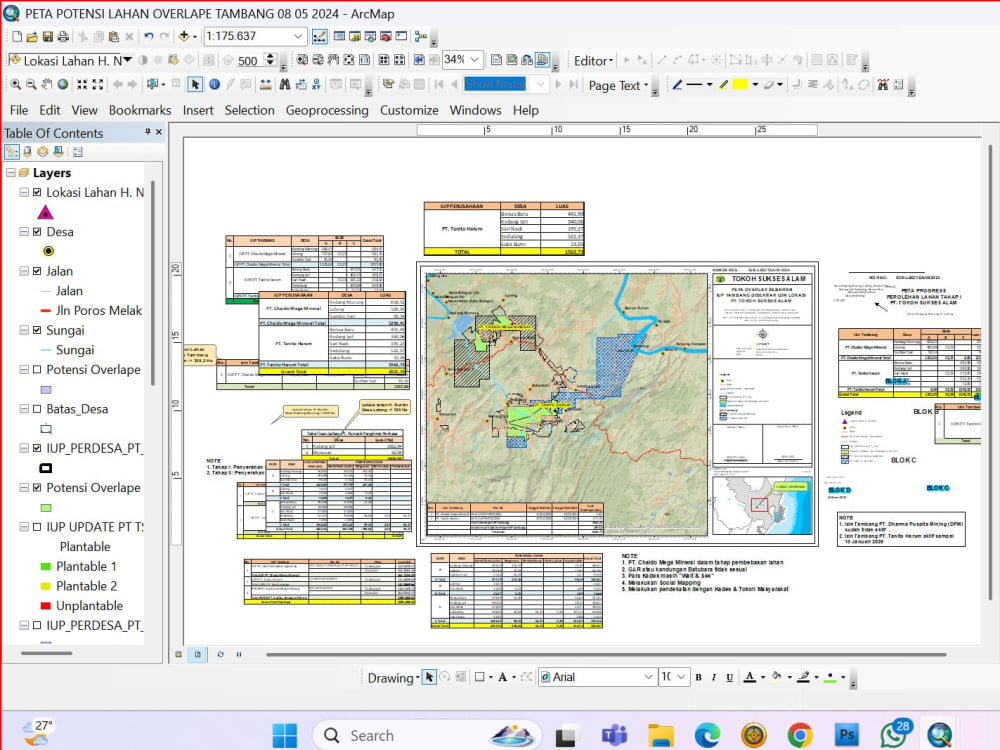Open the ModelBuilder icon
This screenshot has width=1000, height=750.
point(420,36)
